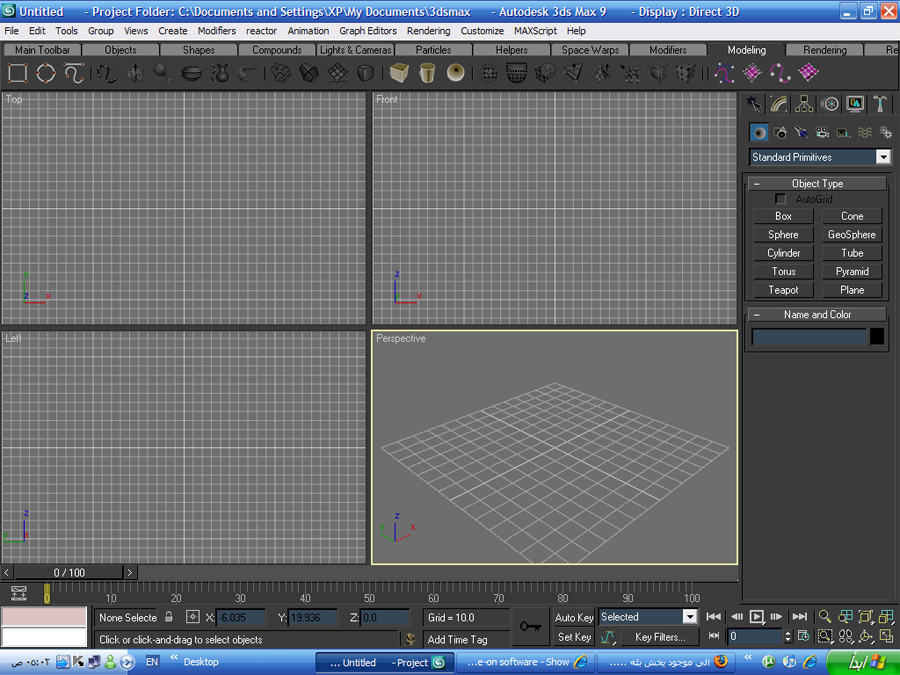Select the Cameras category icon

823,133
